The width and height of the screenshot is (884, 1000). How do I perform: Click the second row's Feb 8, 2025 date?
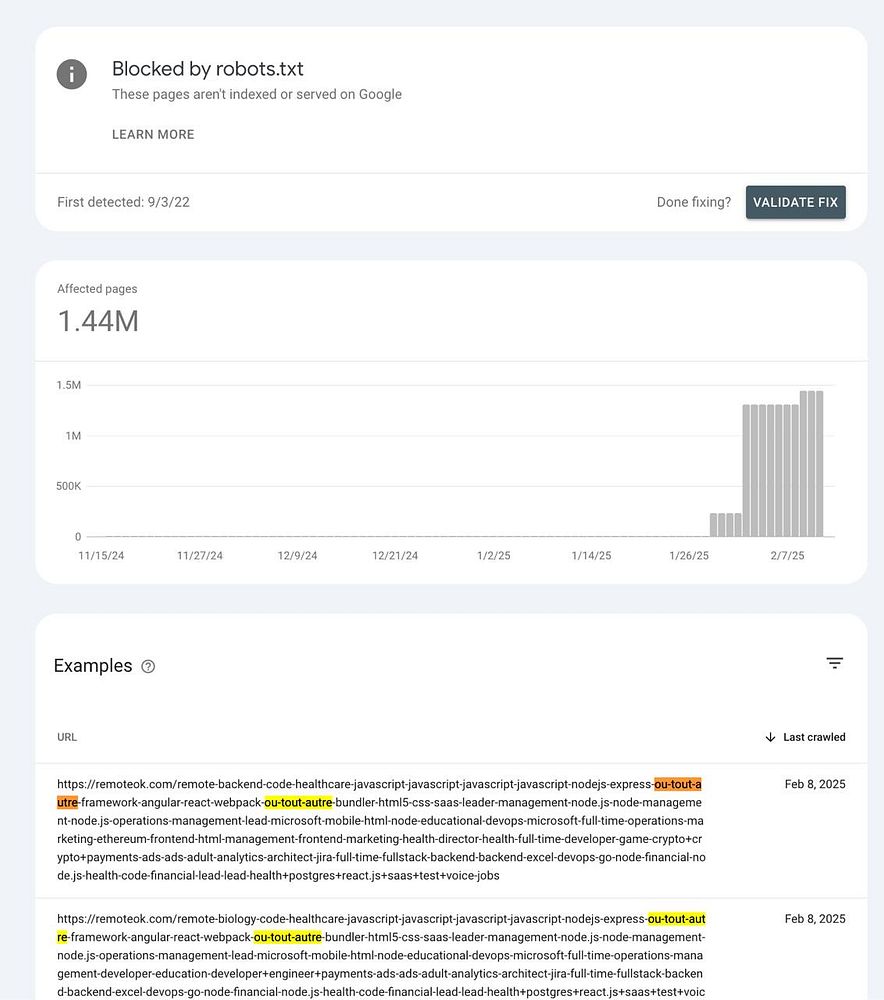tap(815, 919)
